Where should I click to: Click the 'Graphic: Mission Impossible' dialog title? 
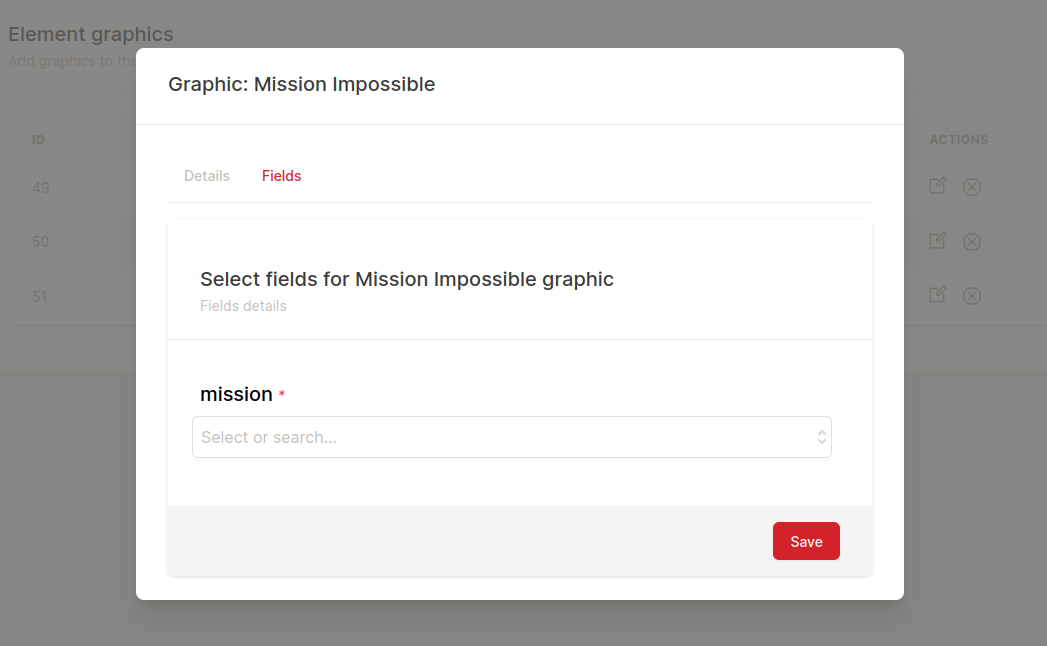tap(302, 84)
